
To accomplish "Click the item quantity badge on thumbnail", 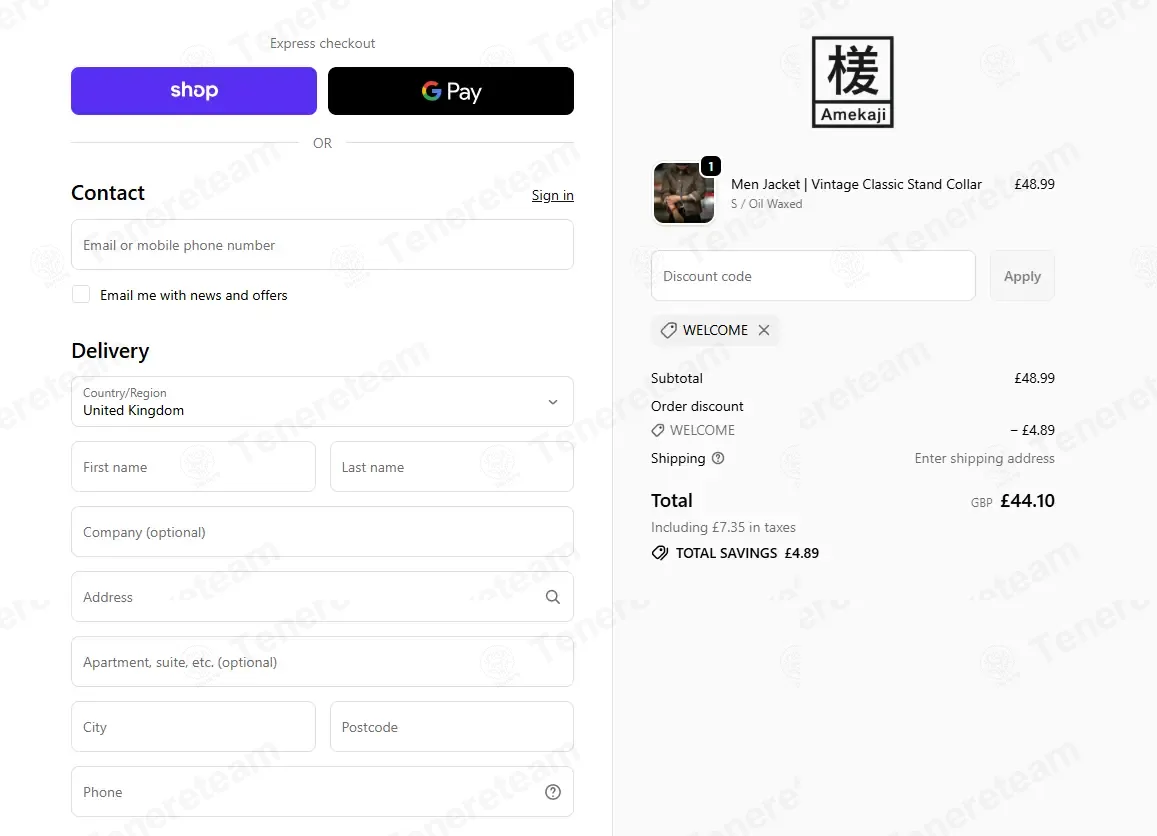I will [711, 167].
